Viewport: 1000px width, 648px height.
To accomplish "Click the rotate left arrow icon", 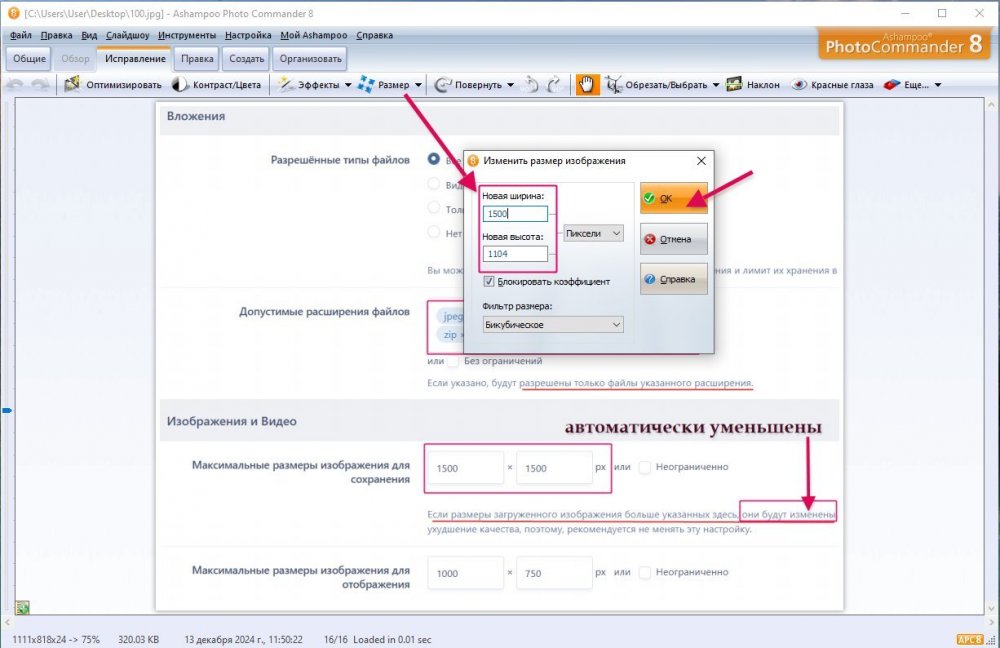I will coord(531,85).
